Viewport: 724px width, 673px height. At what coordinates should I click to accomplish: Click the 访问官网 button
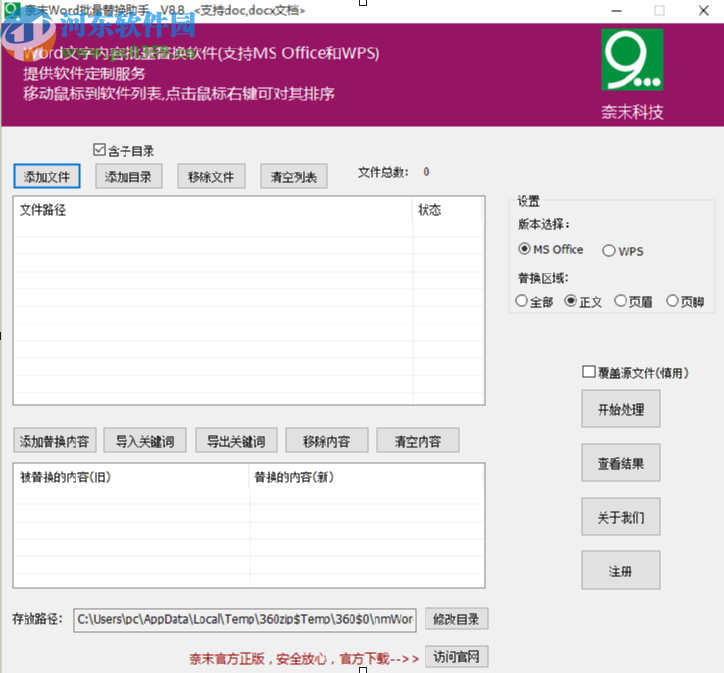456,656
